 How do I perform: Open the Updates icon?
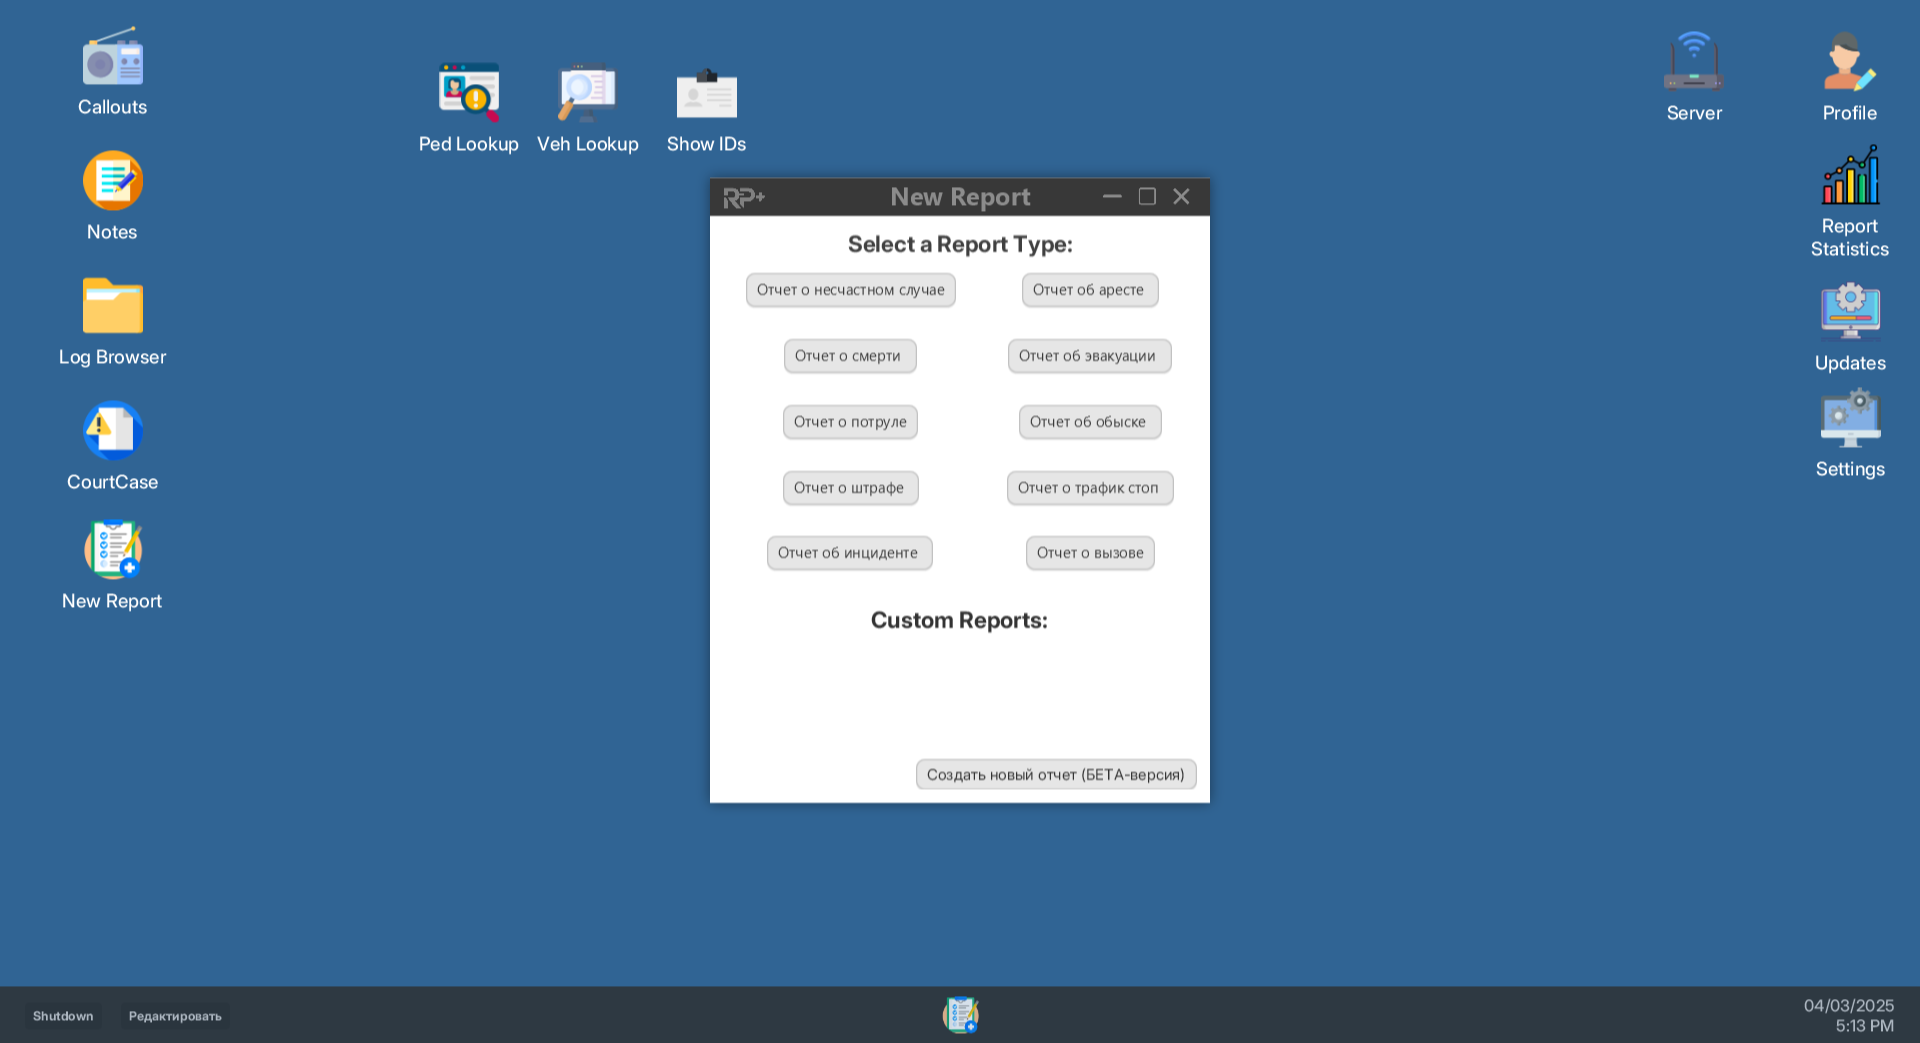click(1849, 312)
